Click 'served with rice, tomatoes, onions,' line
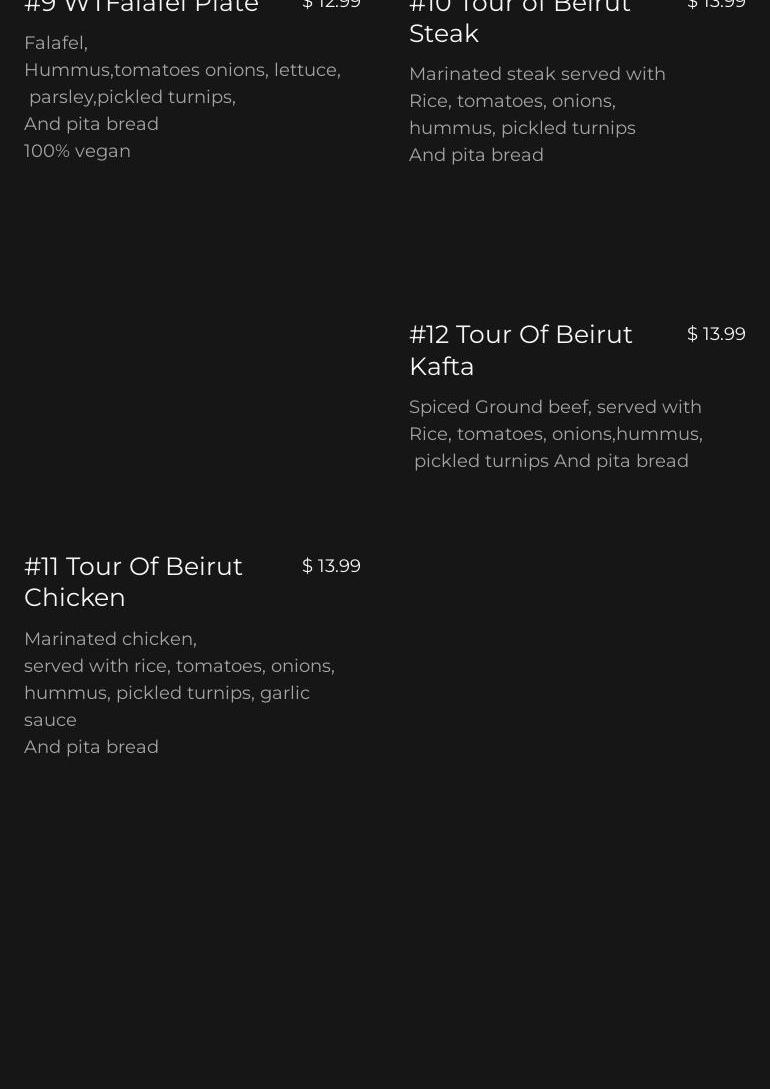Viewport: 770px width, 1089px height. click(x=179, y=666)
